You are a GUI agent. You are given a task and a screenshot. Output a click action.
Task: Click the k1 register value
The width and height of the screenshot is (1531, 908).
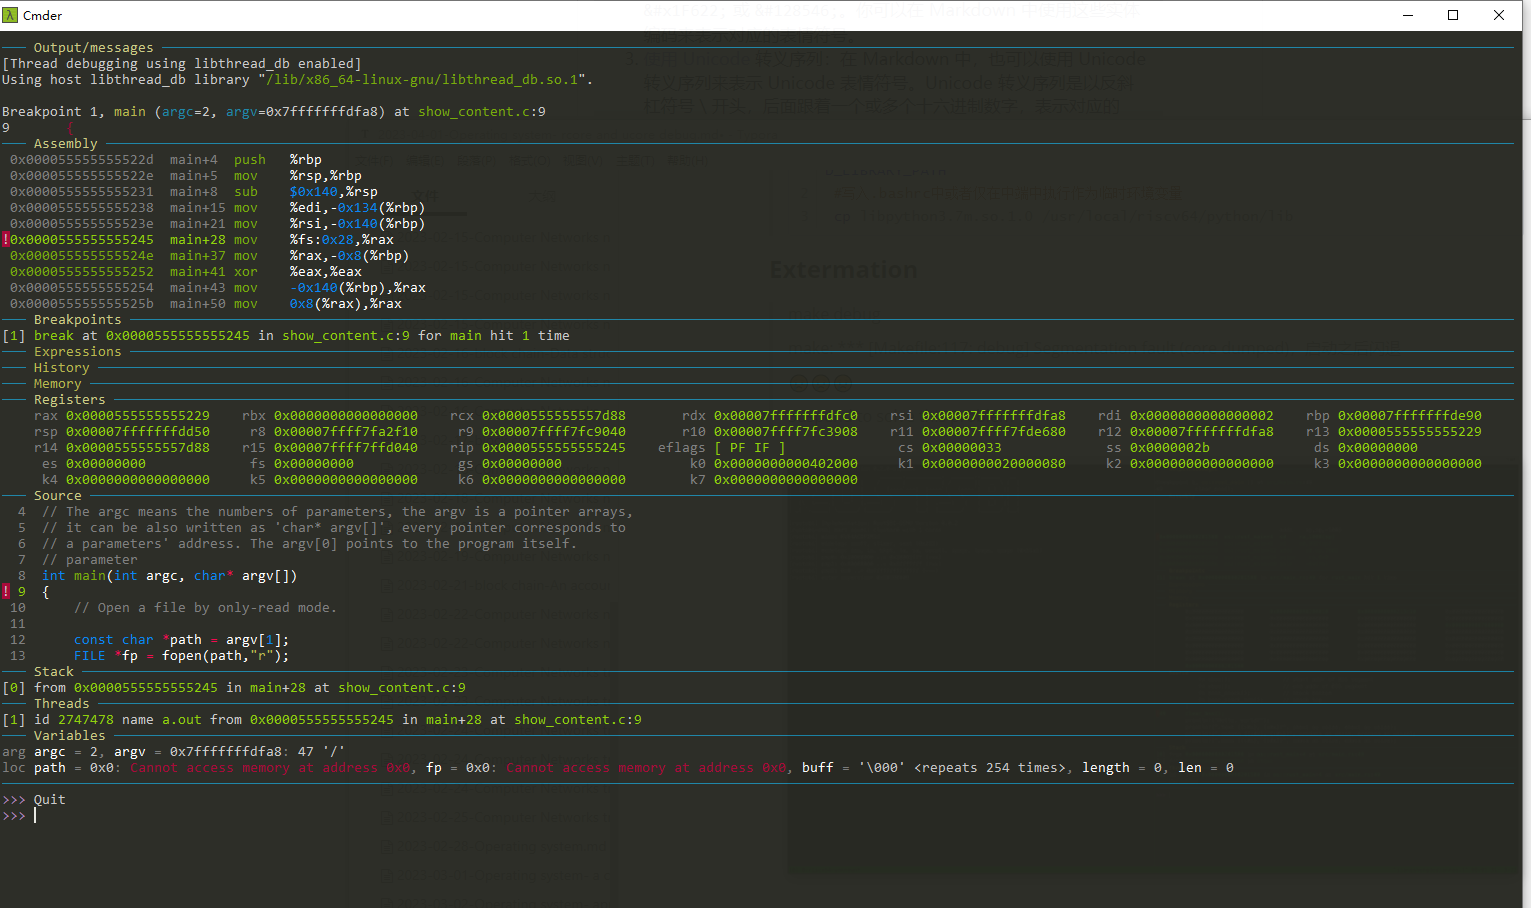pyautogui.click(x=994, y=464)
